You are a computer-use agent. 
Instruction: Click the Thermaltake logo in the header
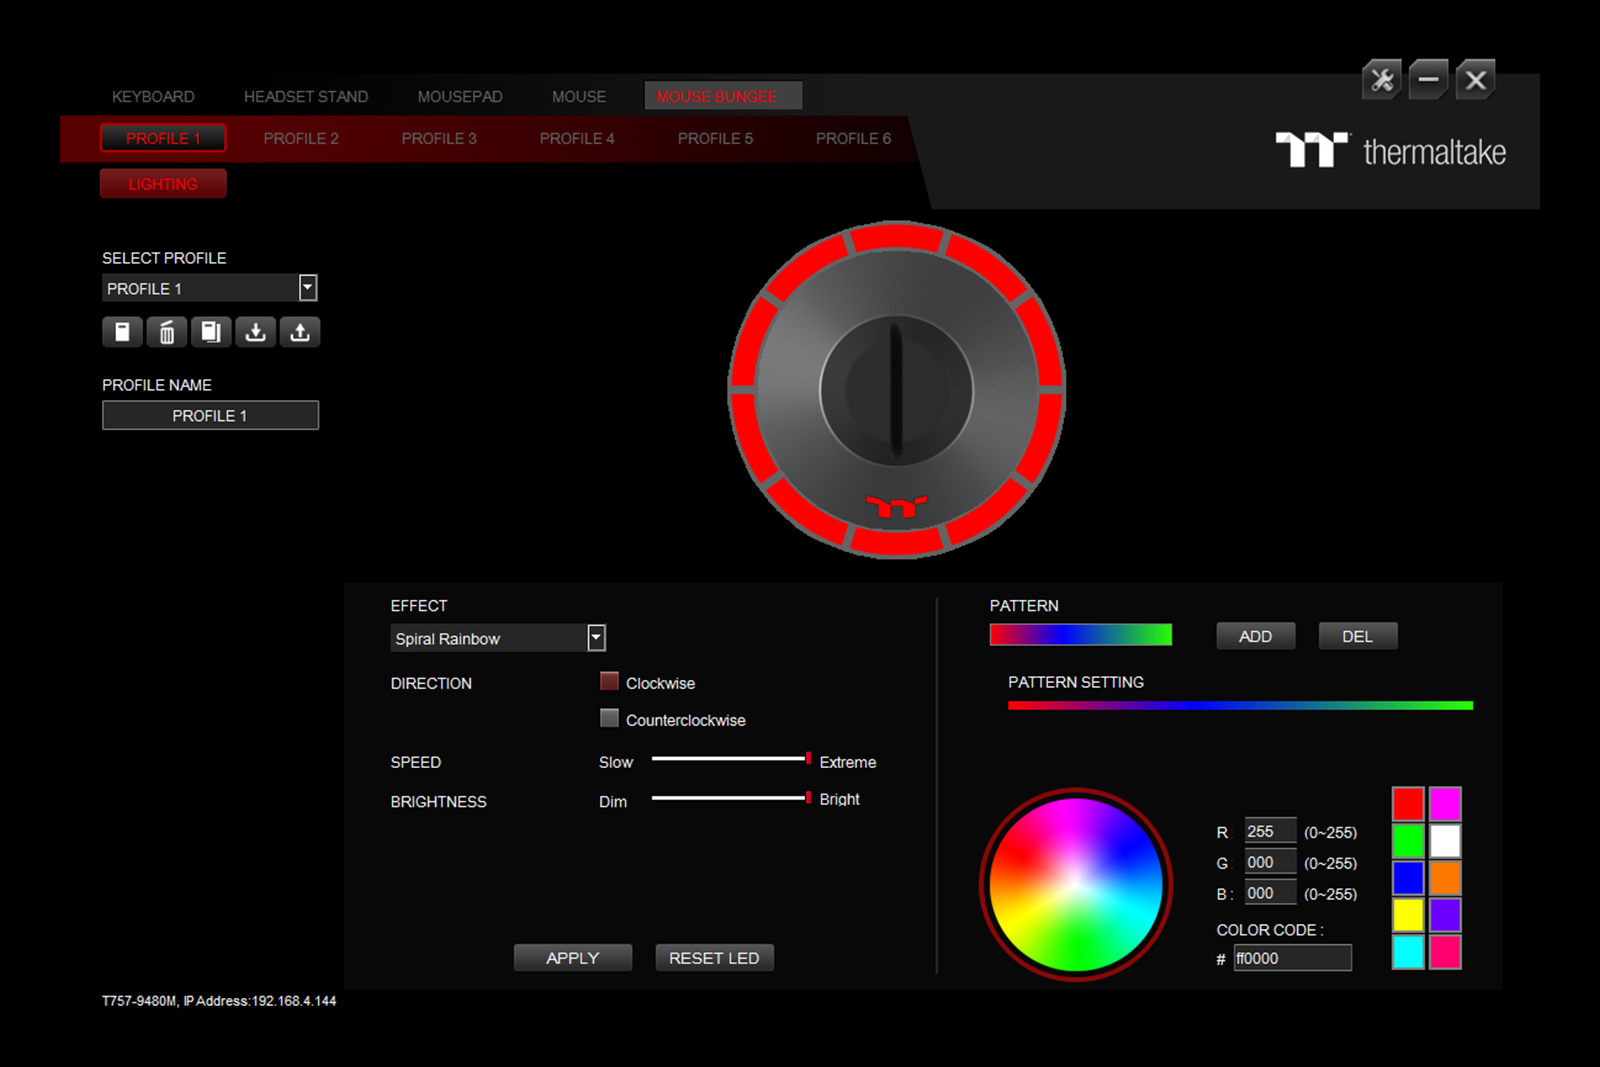tap(1390, 151)
